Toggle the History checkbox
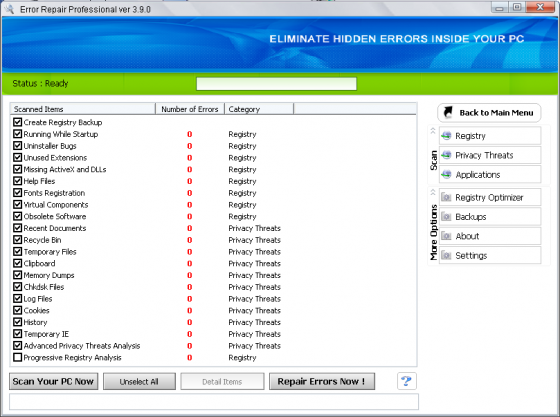This screenshot has height=417, width=560. tap(17, 322)
